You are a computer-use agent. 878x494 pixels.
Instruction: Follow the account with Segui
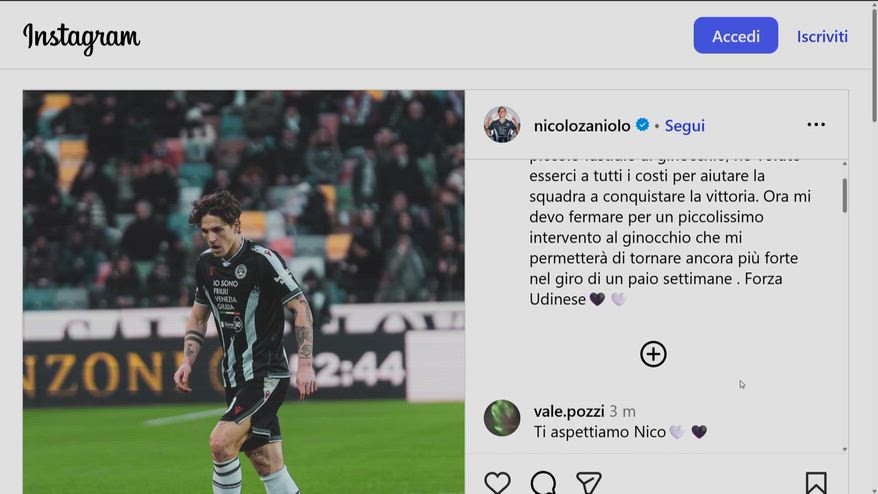point(685,126)
